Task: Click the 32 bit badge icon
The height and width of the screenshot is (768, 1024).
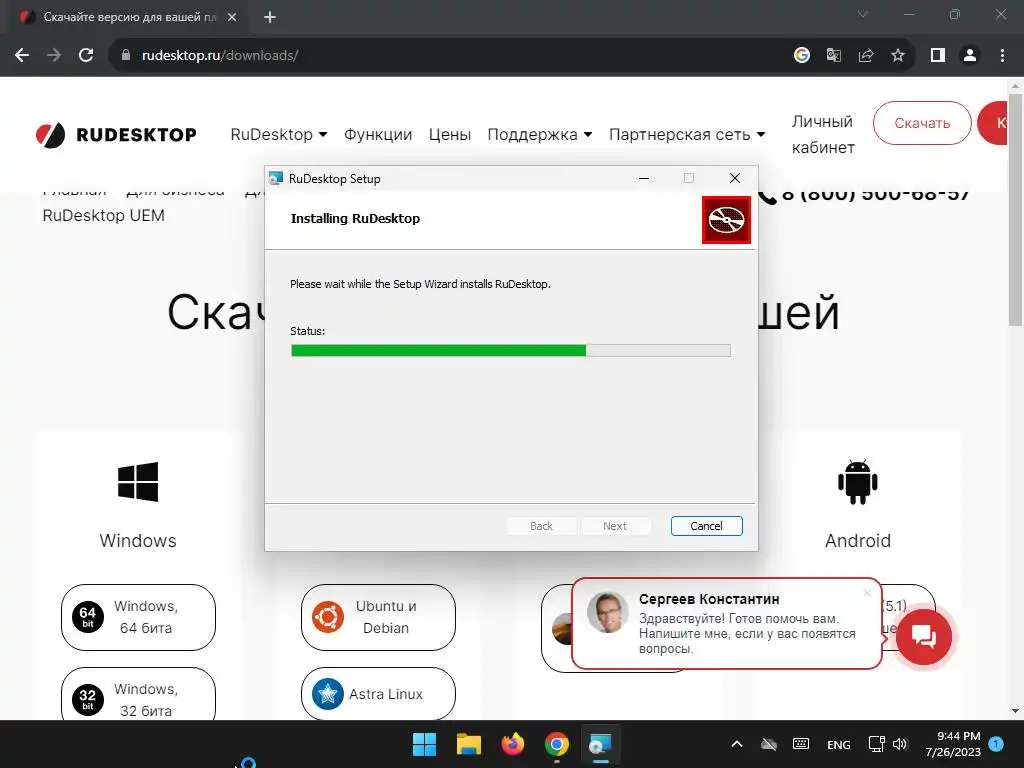Action: pyautogui.click(x=88, y=699)
